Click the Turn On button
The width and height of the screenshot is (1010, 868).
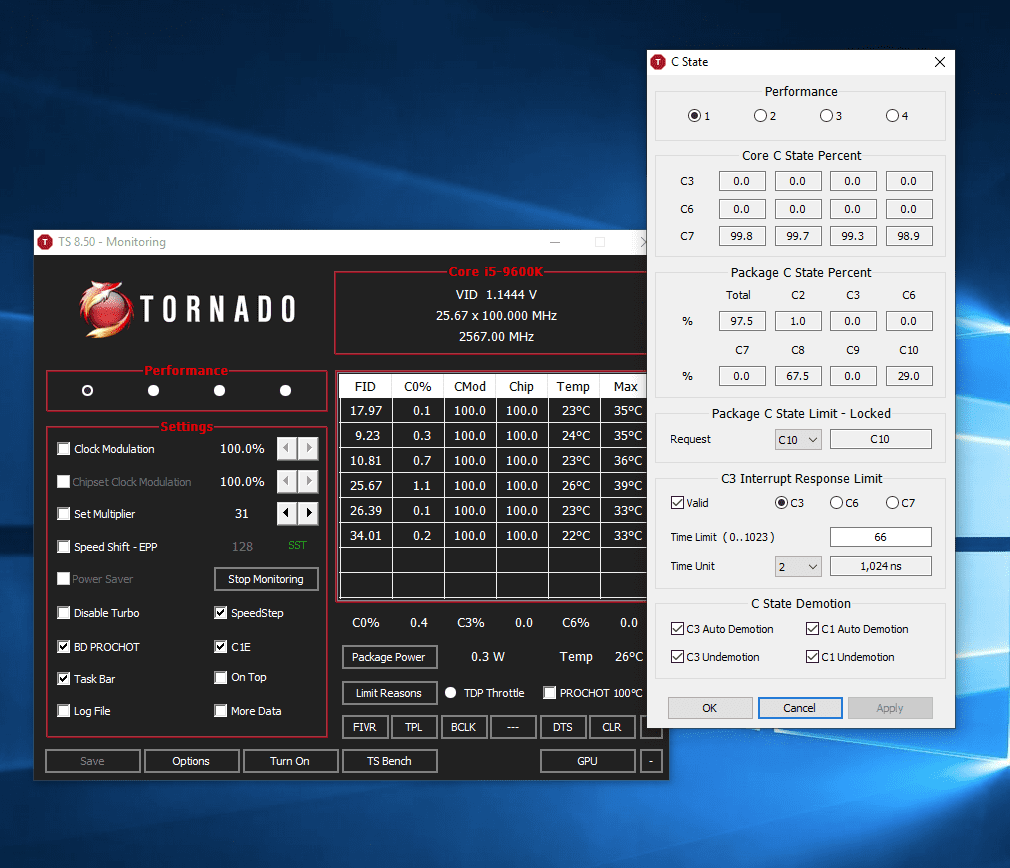[x=291, y=761]
